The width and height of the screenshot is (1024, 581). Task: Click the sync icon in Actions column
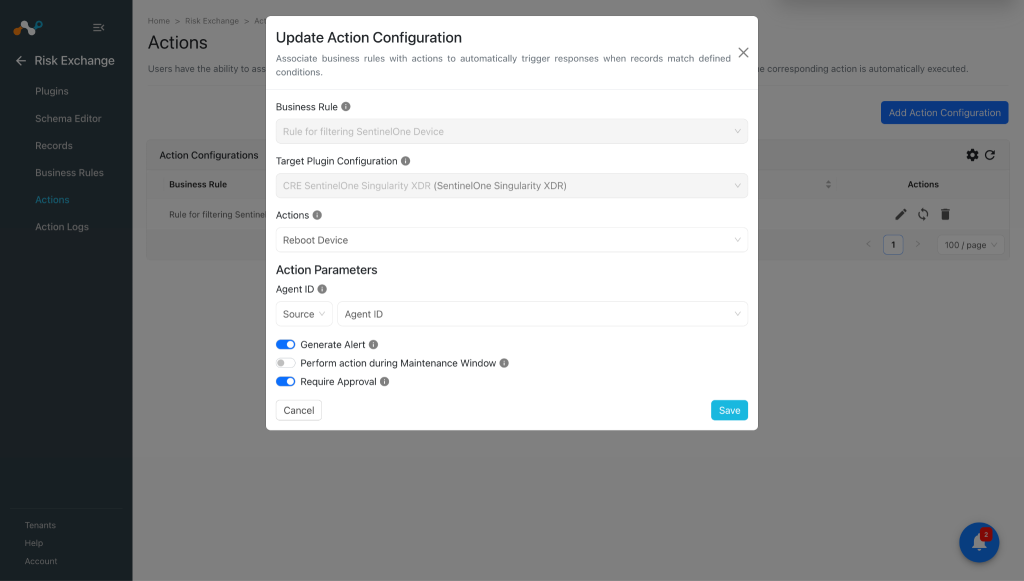(x=923, y=214)
